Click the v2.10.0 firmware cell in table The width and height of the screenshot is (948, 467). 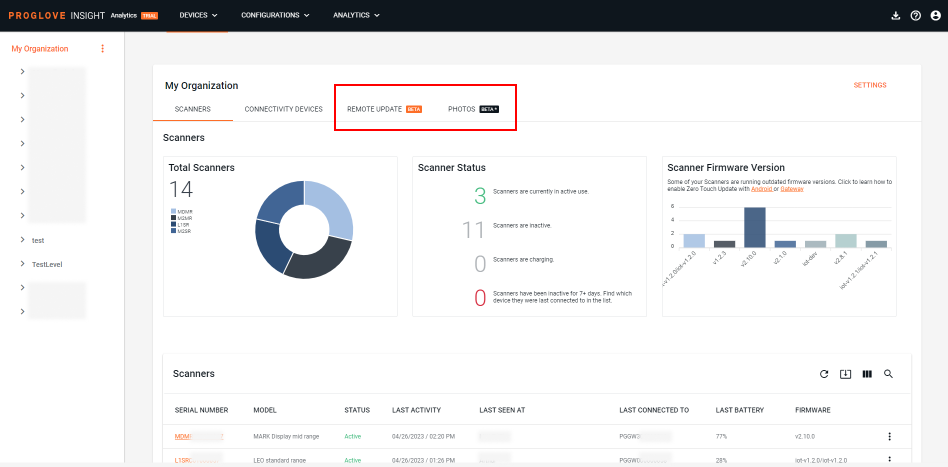coord(807,436)
